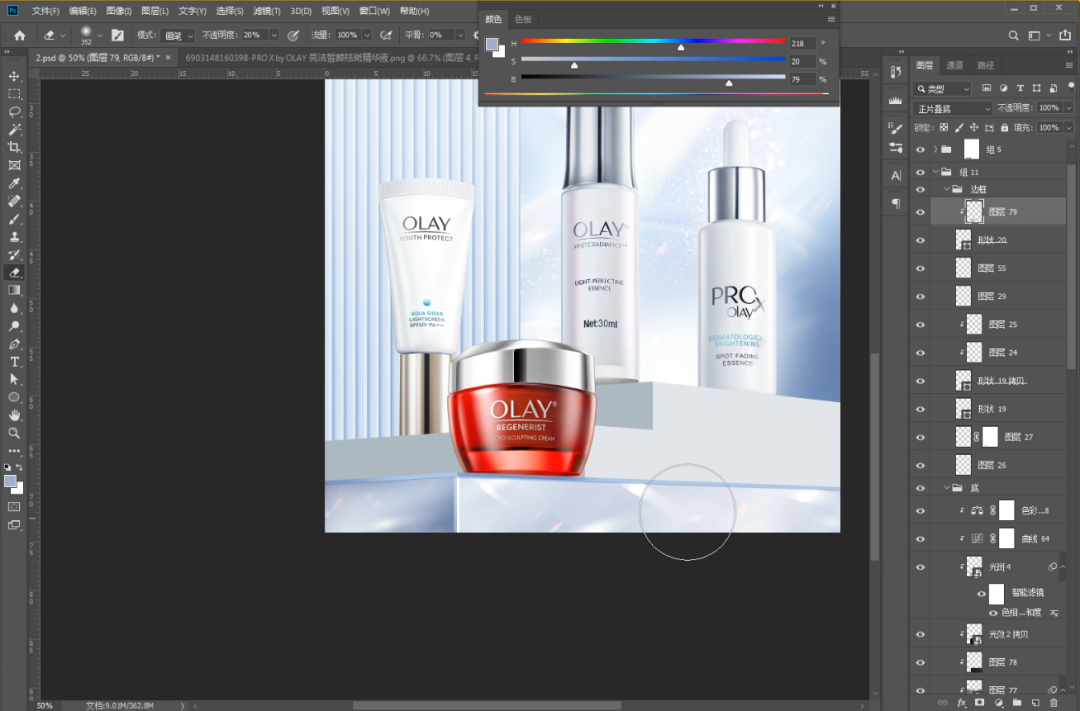
Task: Click the saturation S slider track
Action: pos(653,61)
